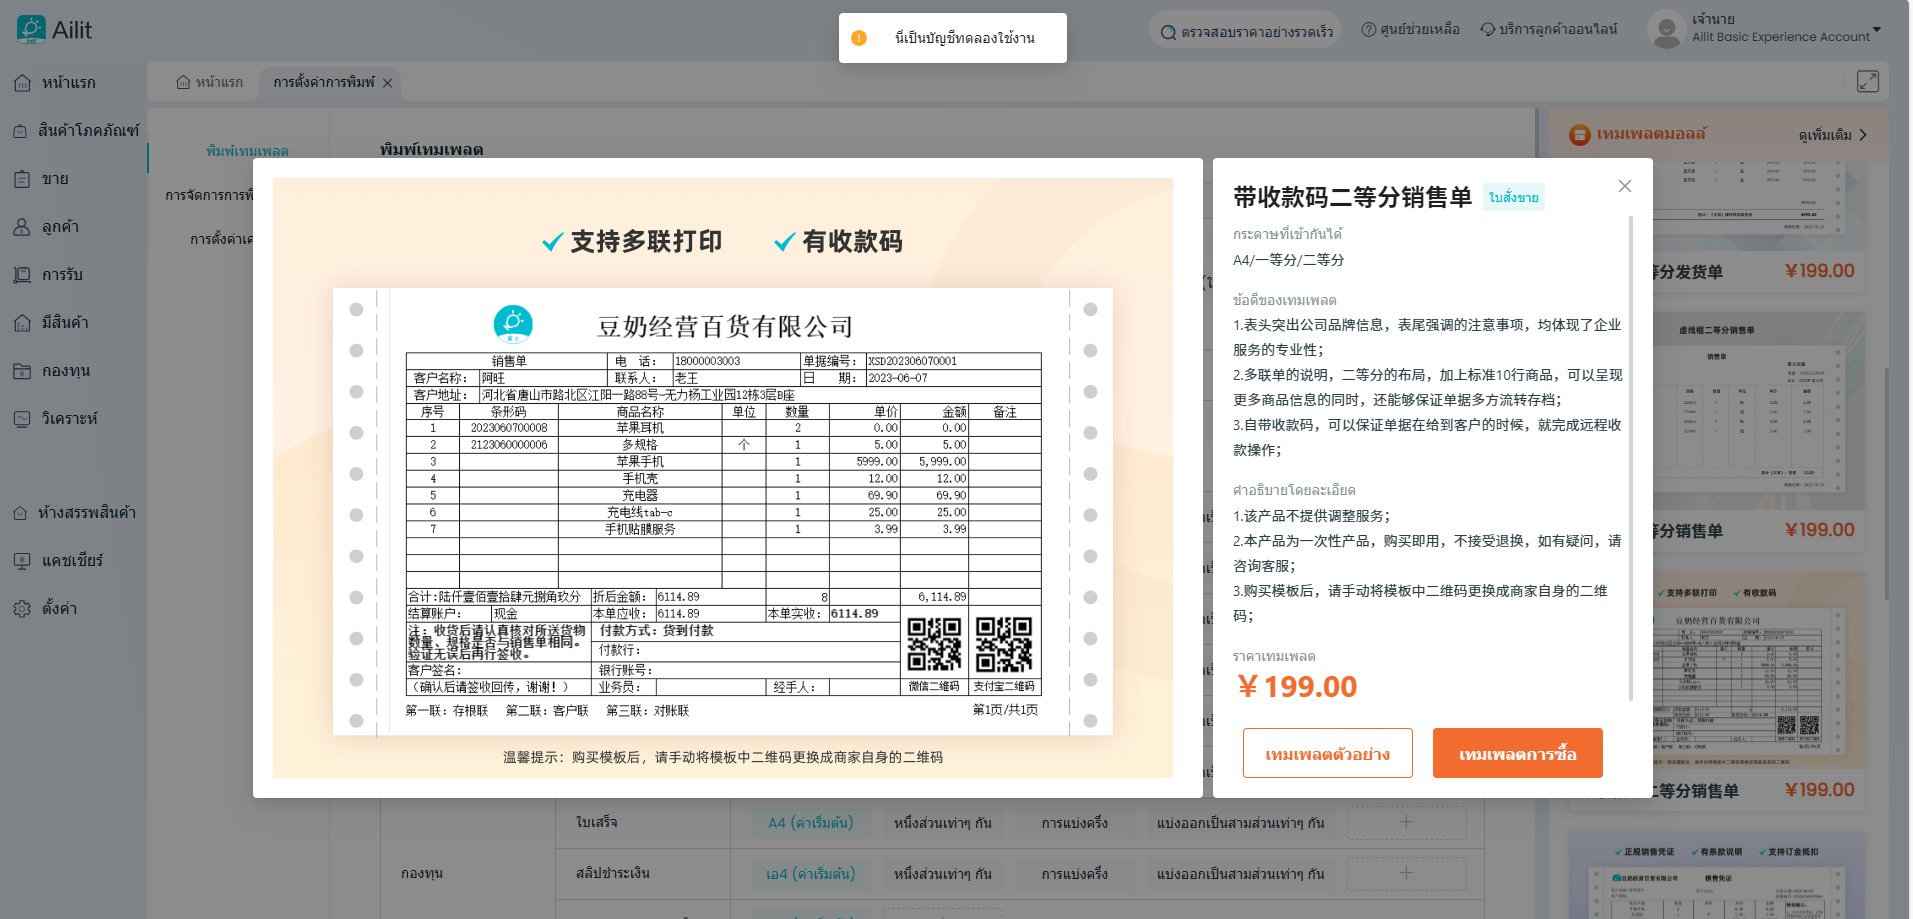Open the ศูนย์ช่วยเหลือ help center
The image size is (1913, 919).
point(1410,30)
